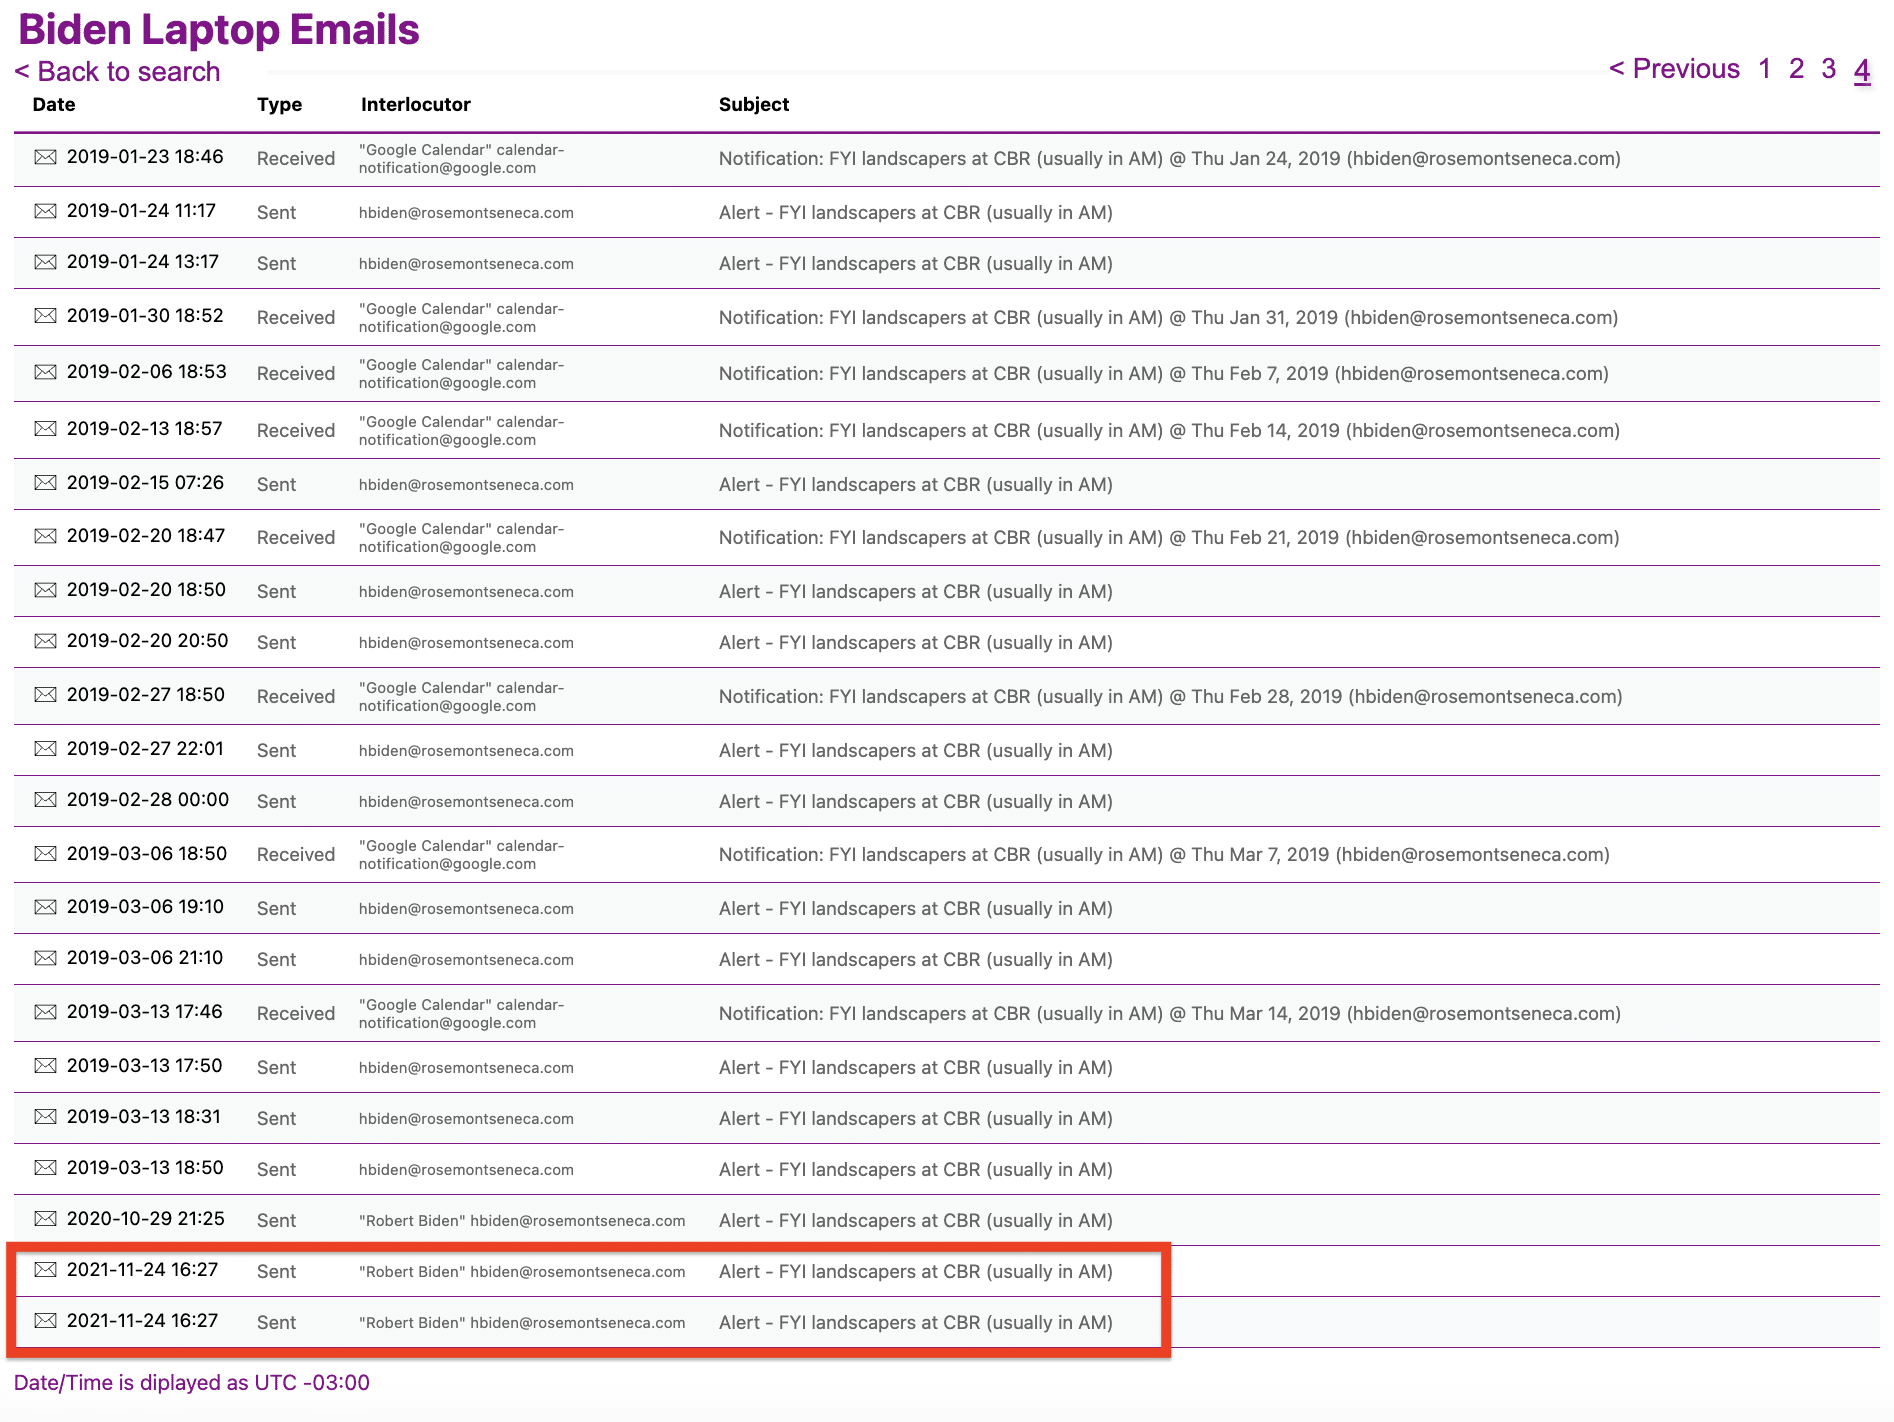
Task: Jump to results page 1
Action: (x=1765, y=69)
